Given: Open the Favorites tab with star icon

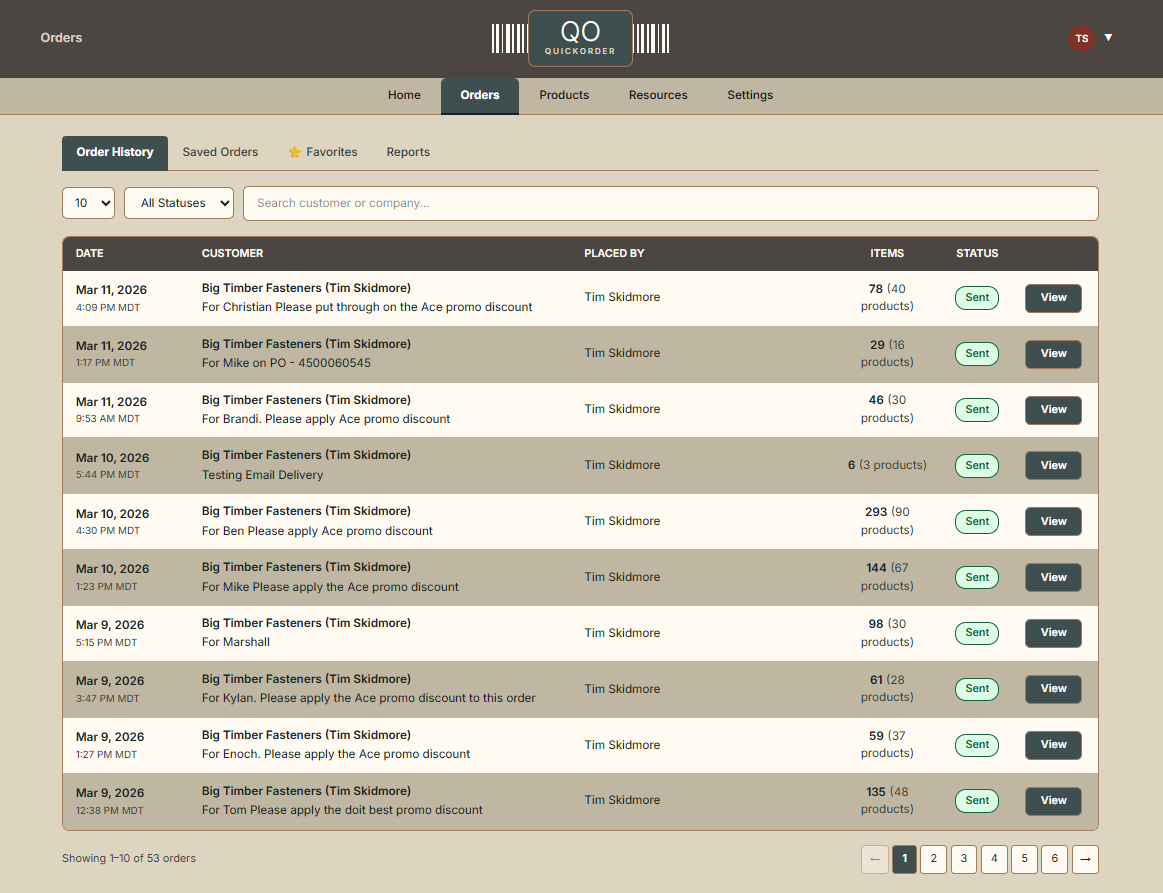Looking at the screenshot, I should [x=322, y=152].
